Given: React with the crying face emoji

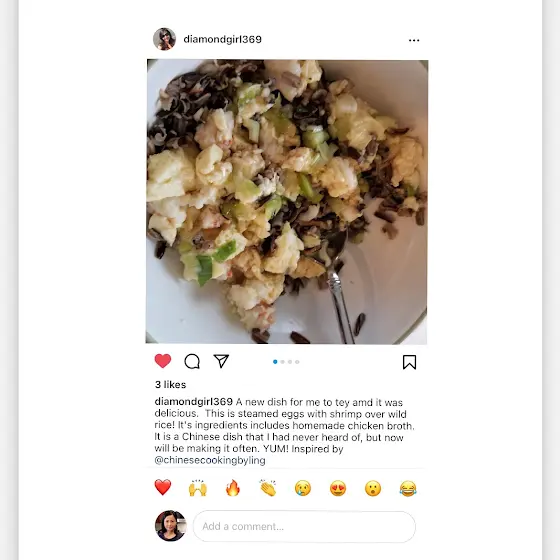Looking at the screenshot, I should (x=303, y=488).
